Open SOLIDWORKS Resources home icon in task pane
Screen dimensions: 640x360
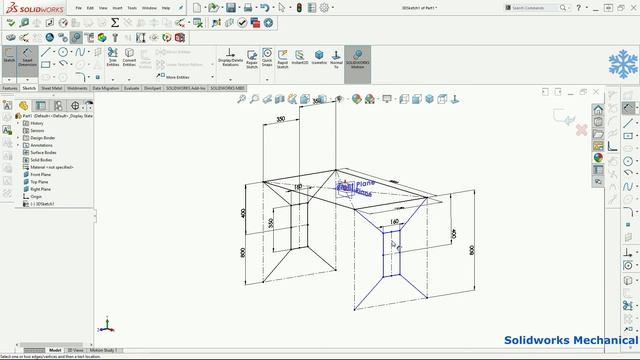pyautogui.click(x=598, y=110)
